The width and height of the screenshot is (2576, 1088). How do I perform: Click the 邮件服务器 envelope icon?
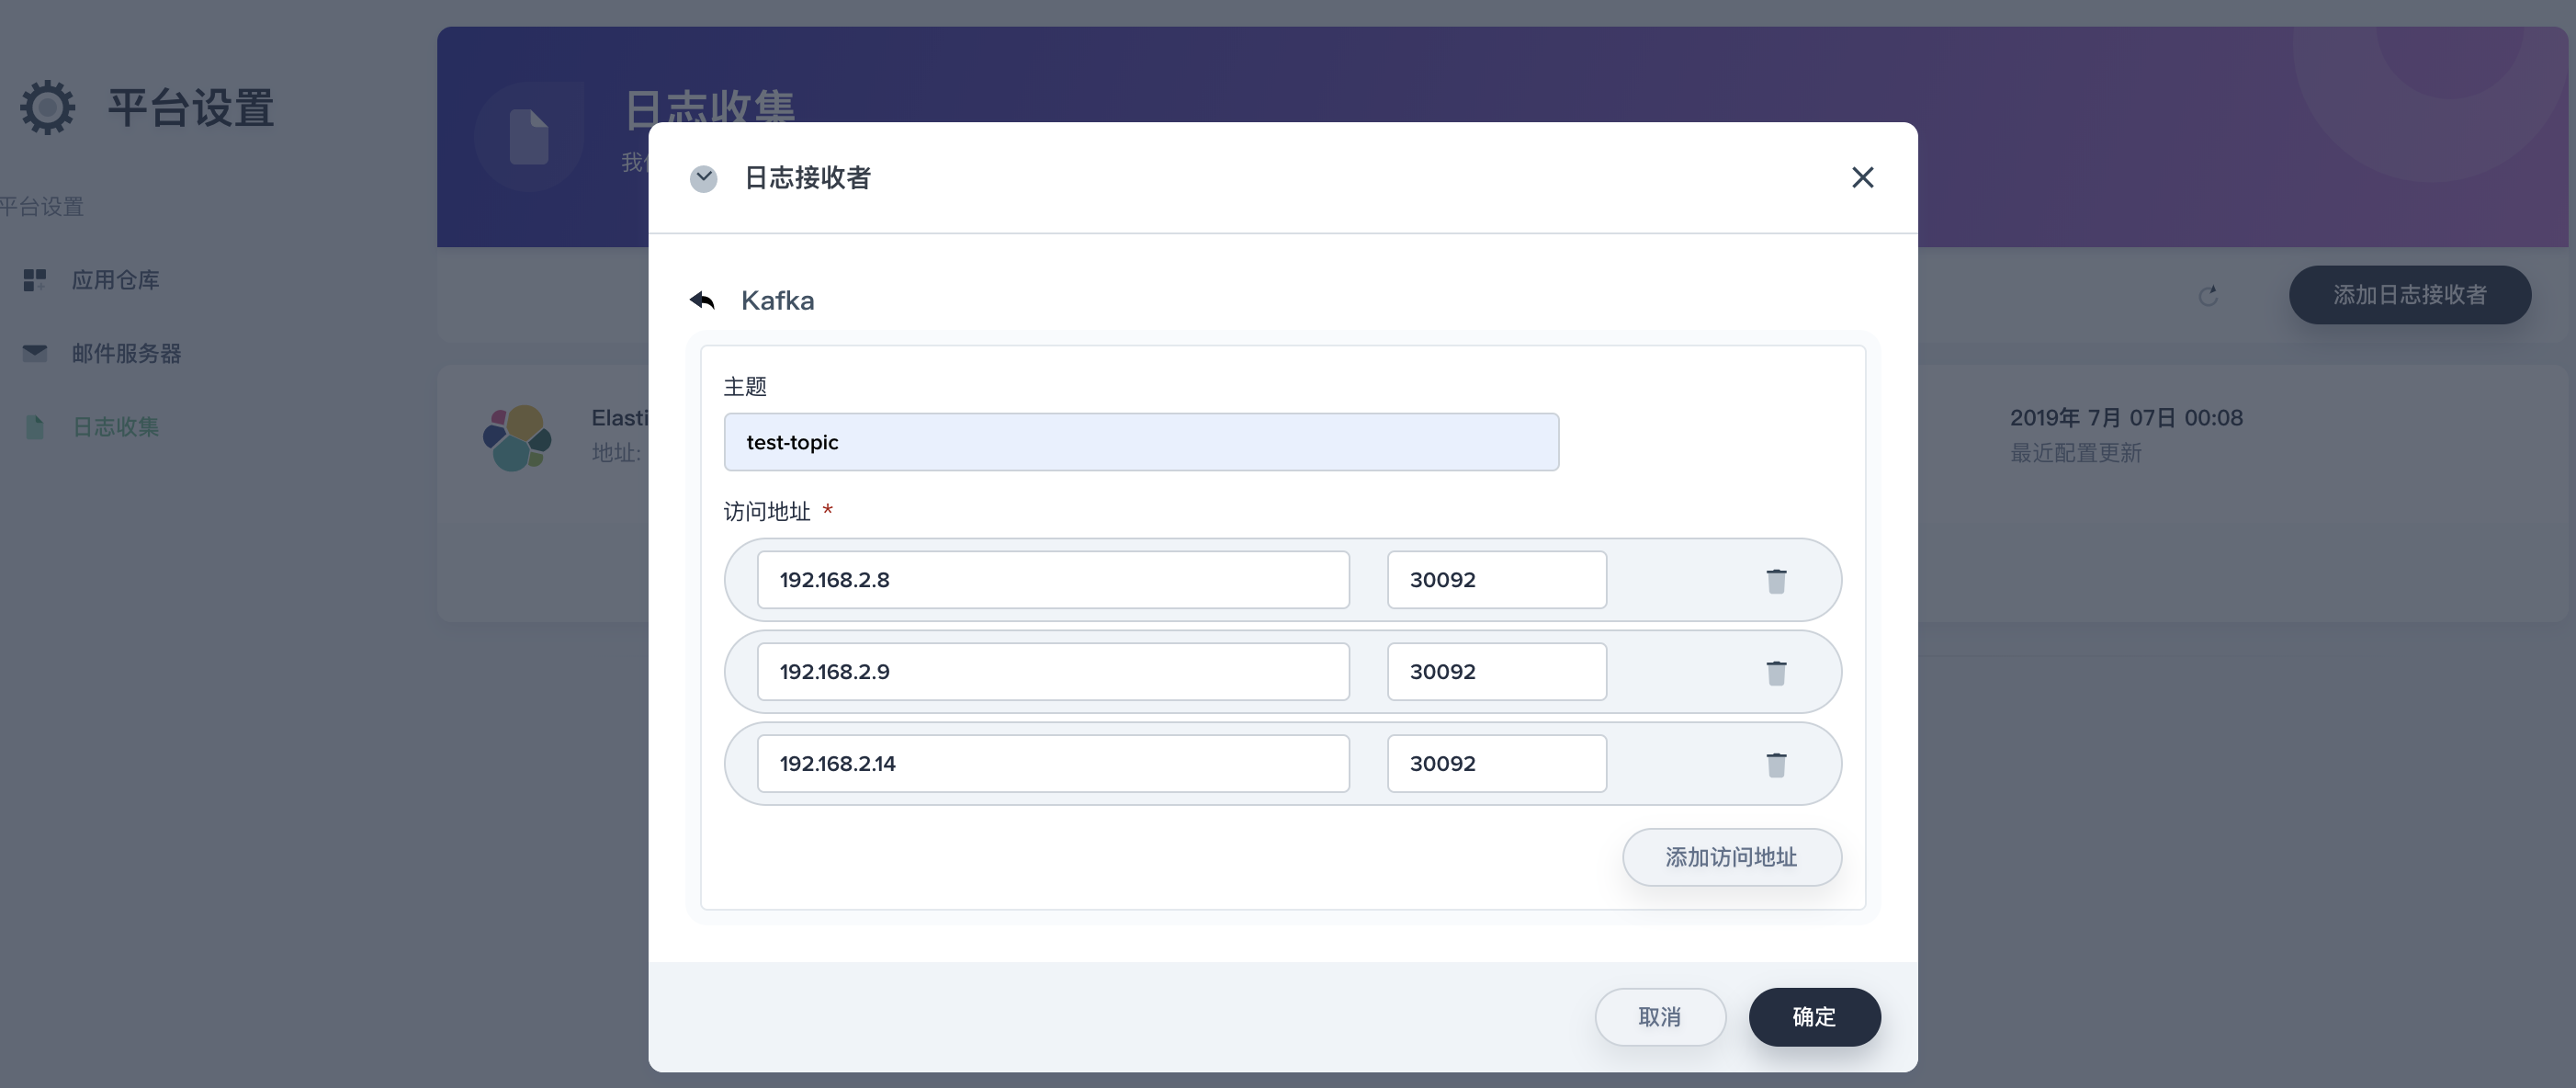point(35,353)
